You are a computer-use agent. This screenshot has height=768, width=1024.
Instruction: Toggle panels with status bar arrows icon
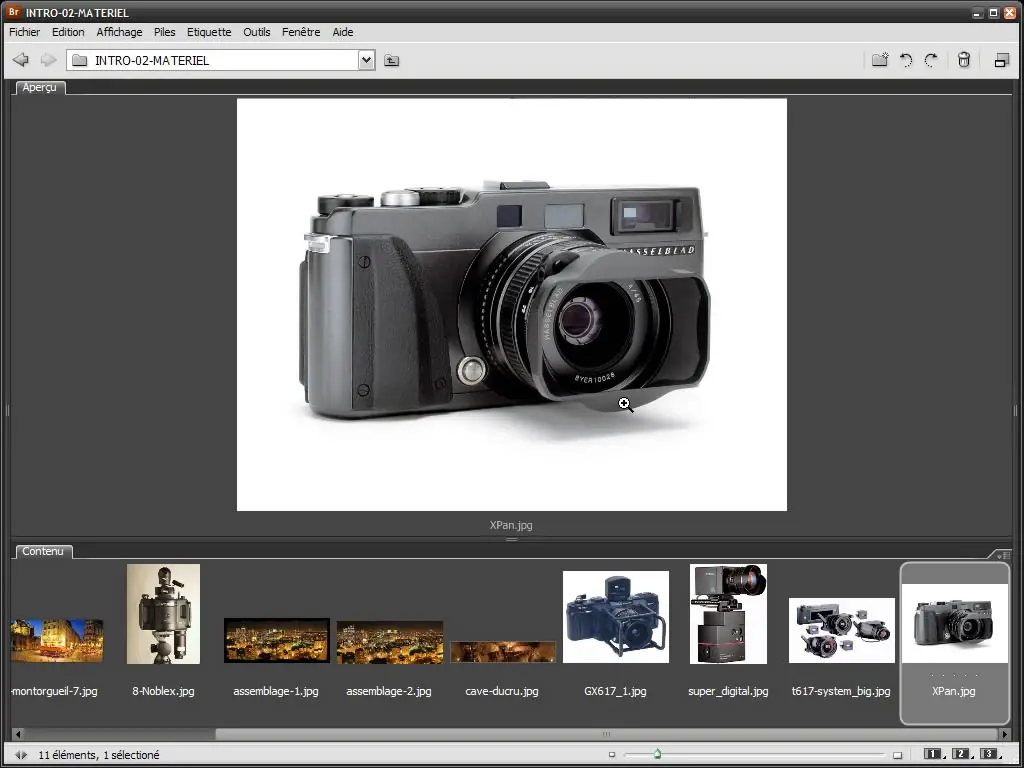pyautogui.click(x=21, y=755)
